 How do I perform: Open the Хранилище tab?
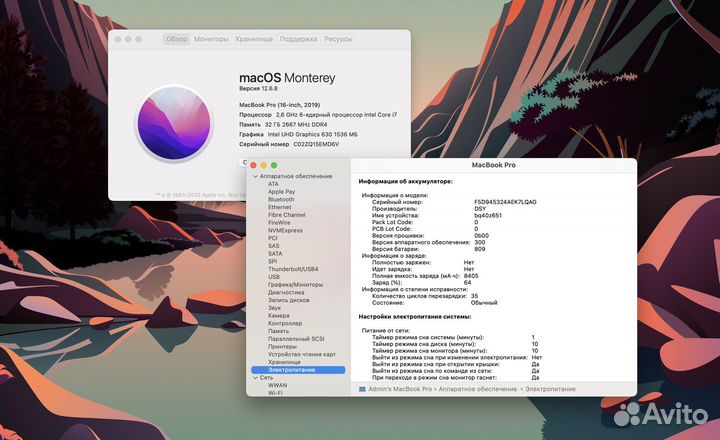pyautogui.click(x=254, y=39)
